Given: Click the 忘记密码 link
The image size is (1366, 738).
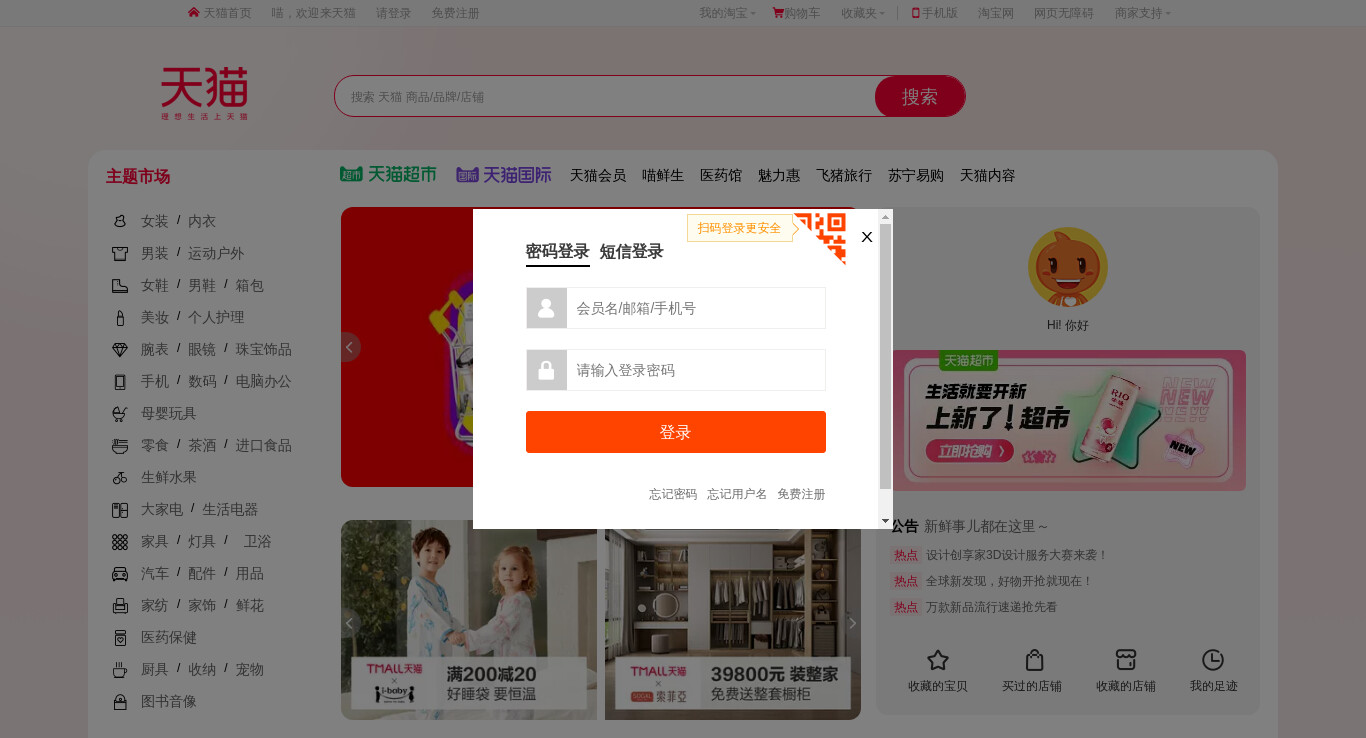Looking at the screenshot, I should point(673,494).
